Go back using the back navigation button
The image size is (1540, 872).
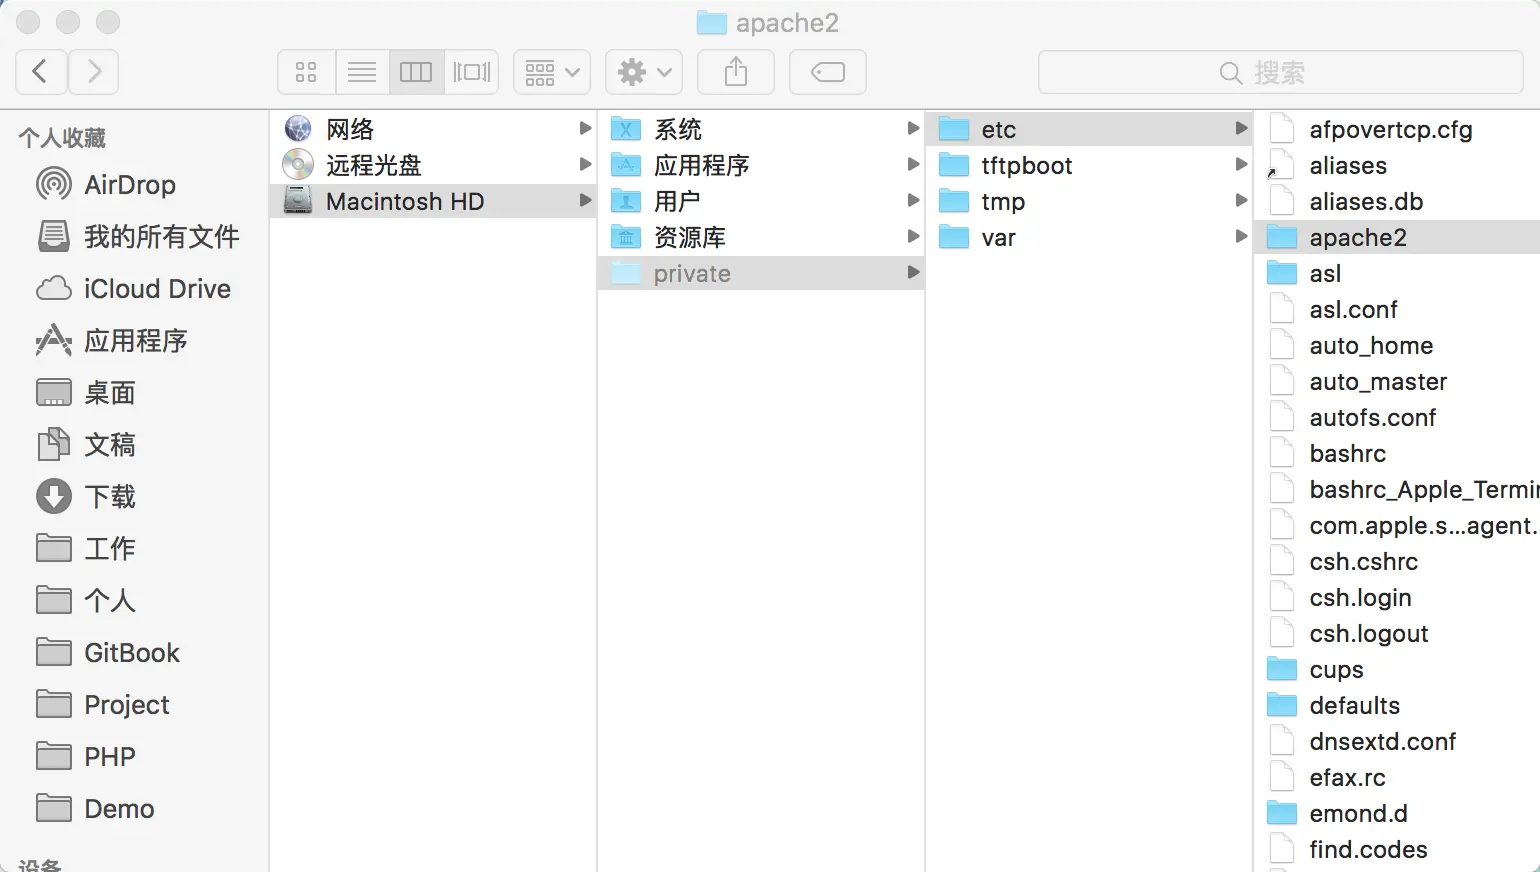(41, 71)
